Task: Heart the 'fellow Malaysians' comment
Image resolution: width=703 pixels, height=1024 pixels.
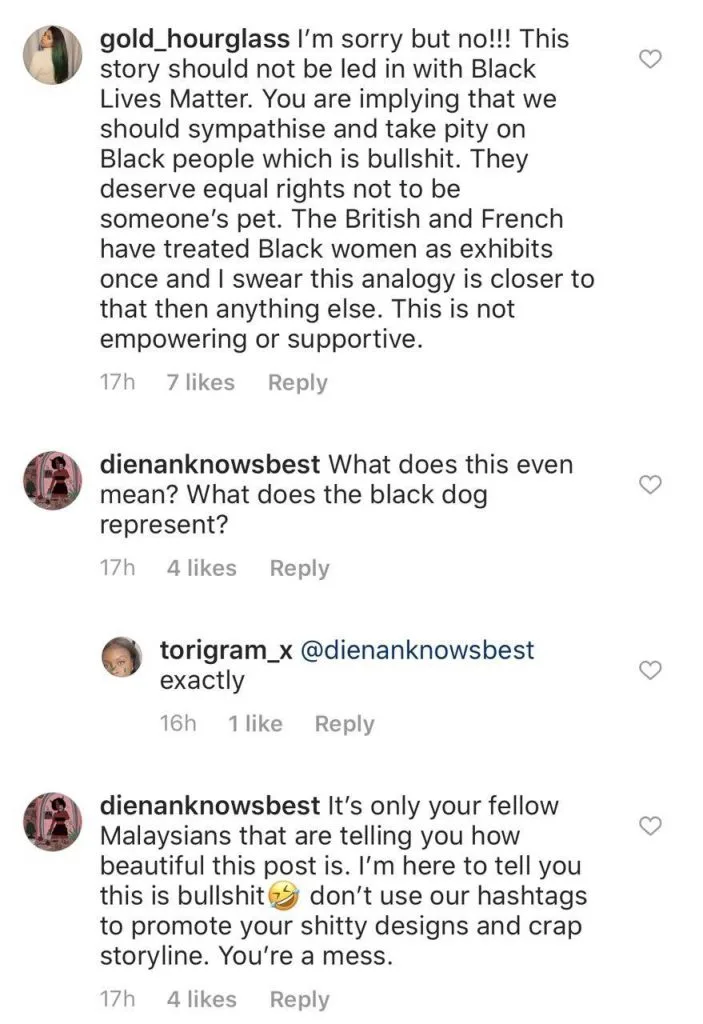Action: [650, 825]
